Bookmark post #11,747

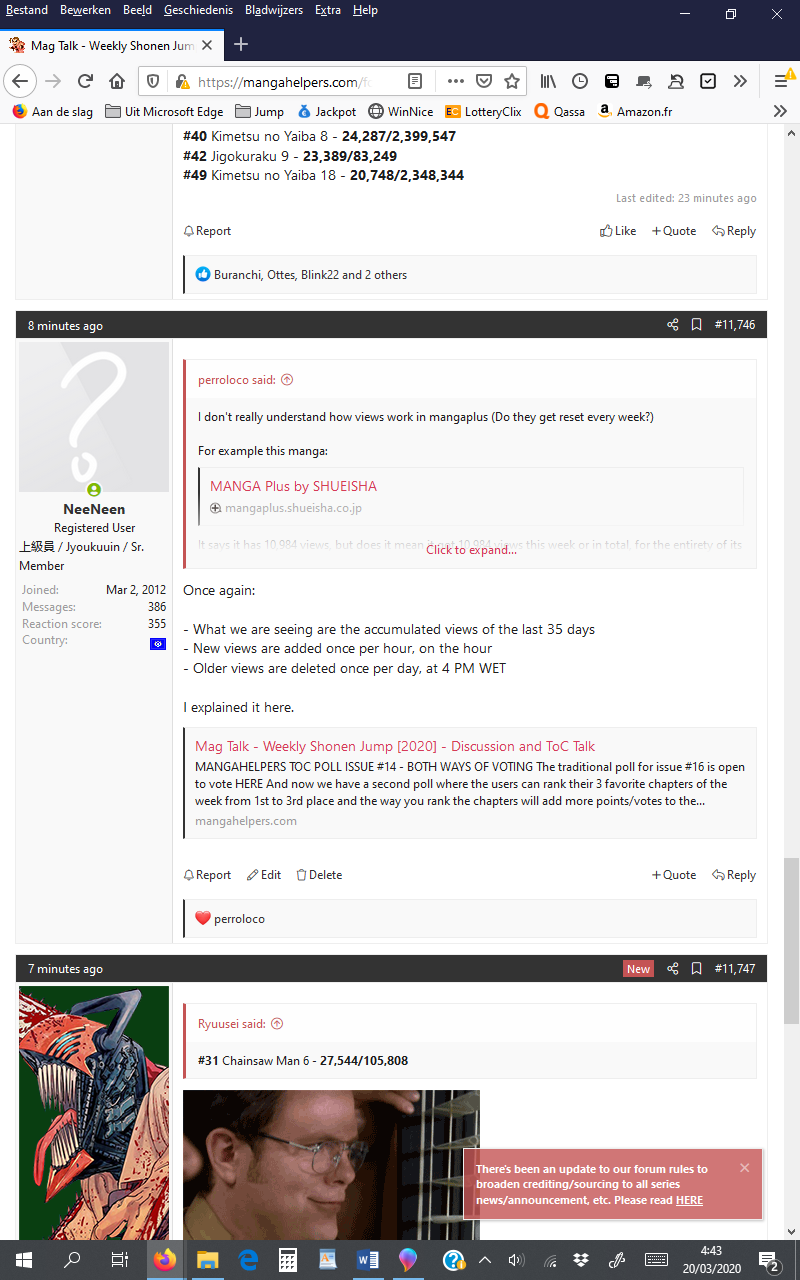coord(697,969)
